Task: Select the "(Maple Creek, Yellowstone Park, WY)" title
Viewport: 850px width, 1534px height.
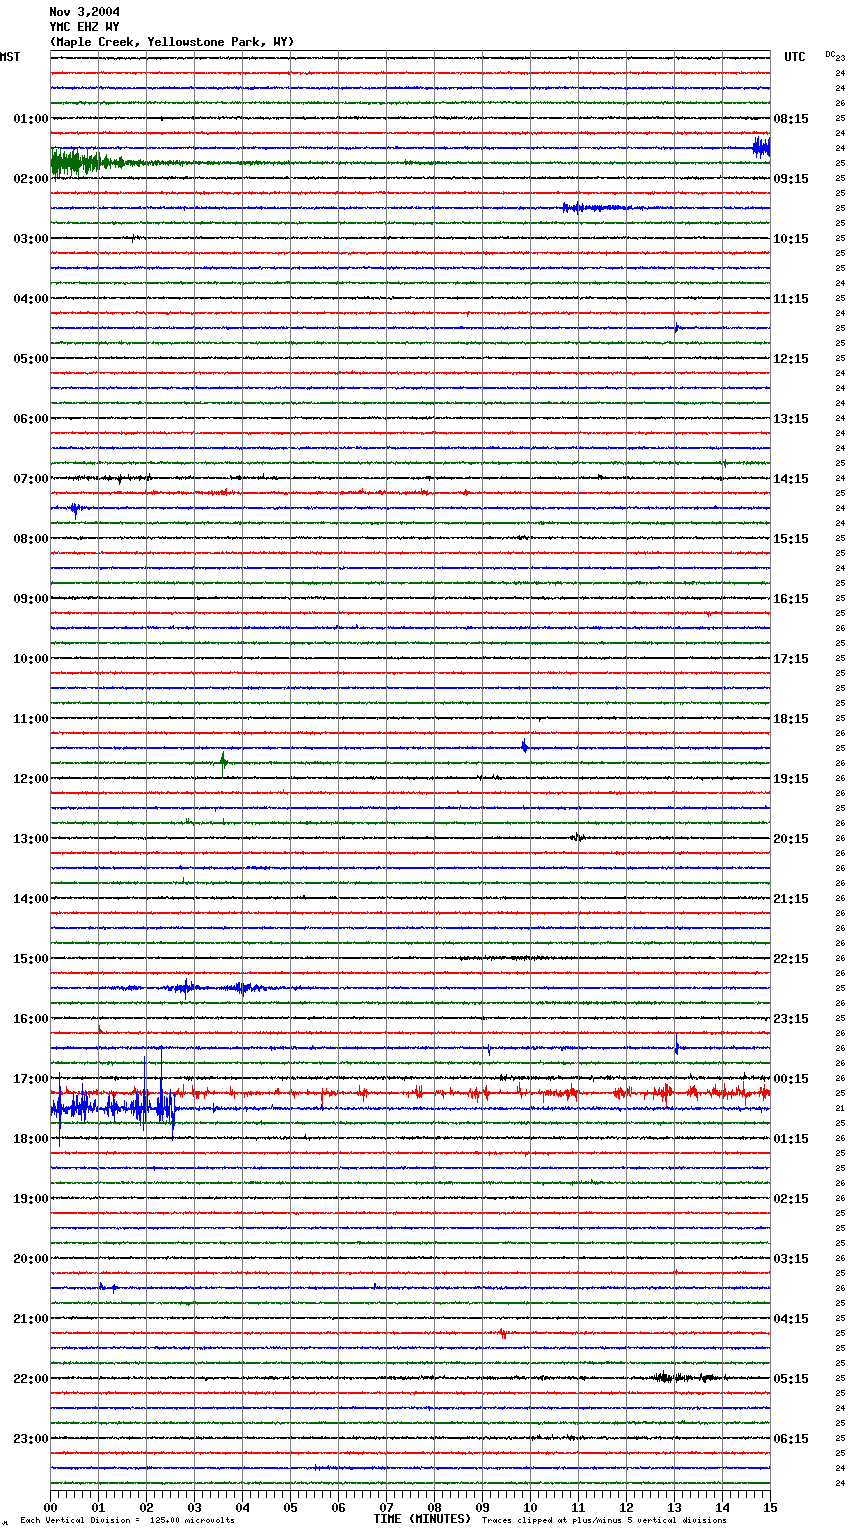Action: click(x=172, y=42)
